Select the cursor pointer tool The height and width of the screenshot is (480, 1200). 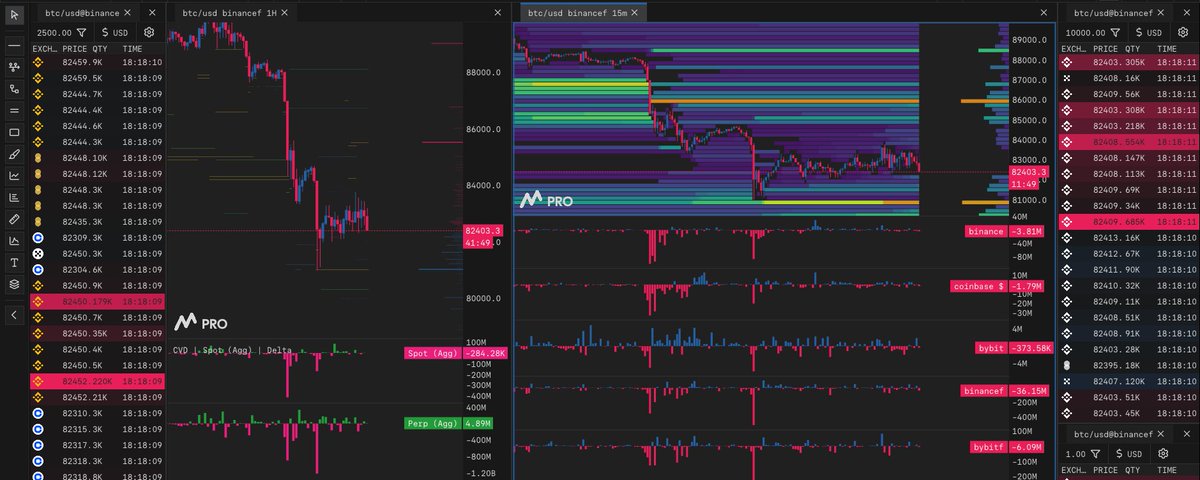click(x=14, y=13)
